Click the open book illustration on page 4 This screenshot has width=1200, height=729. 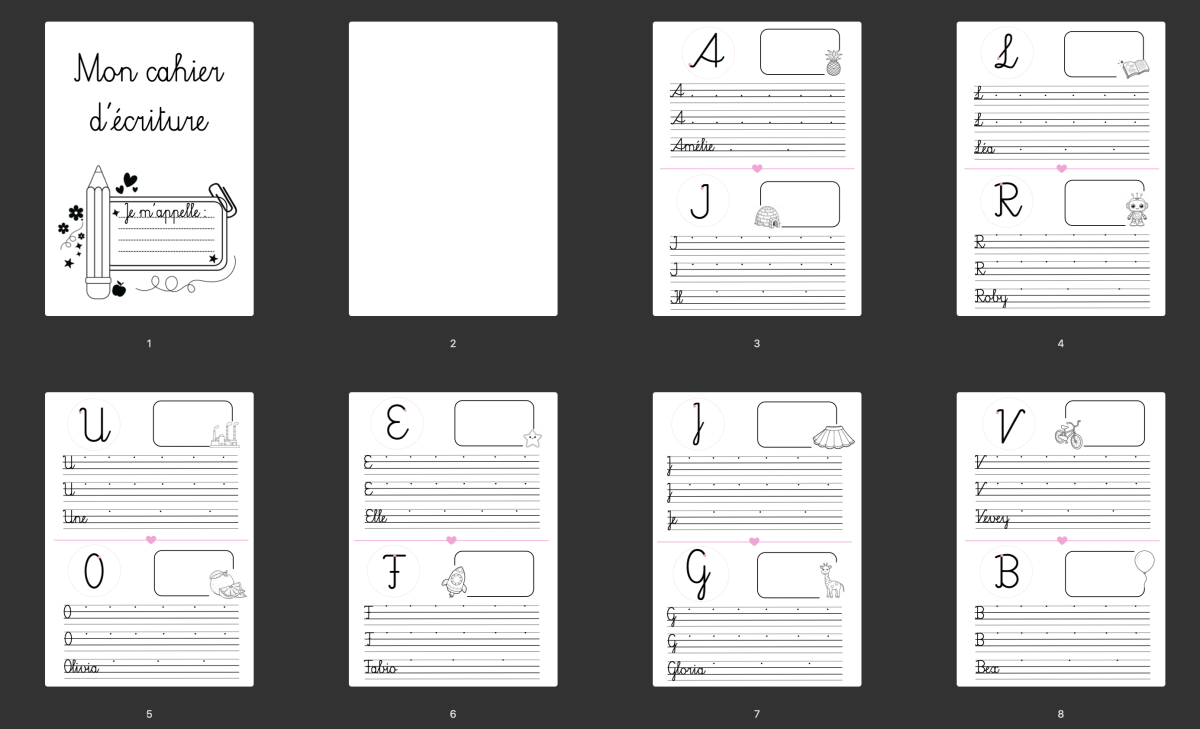point(1134,68)
